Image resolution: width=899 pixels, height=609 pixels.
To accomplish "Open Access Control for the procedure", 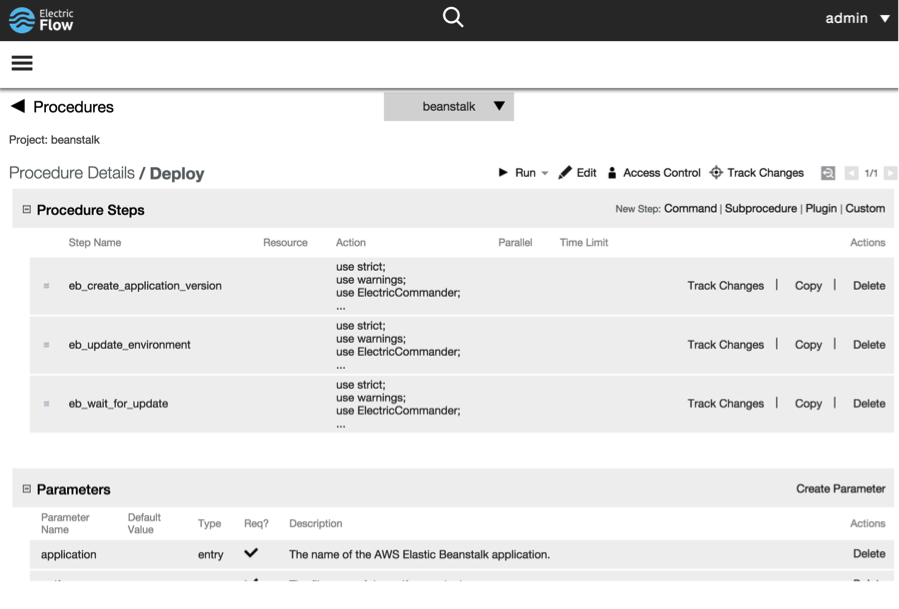I will (x=662, y=173).
